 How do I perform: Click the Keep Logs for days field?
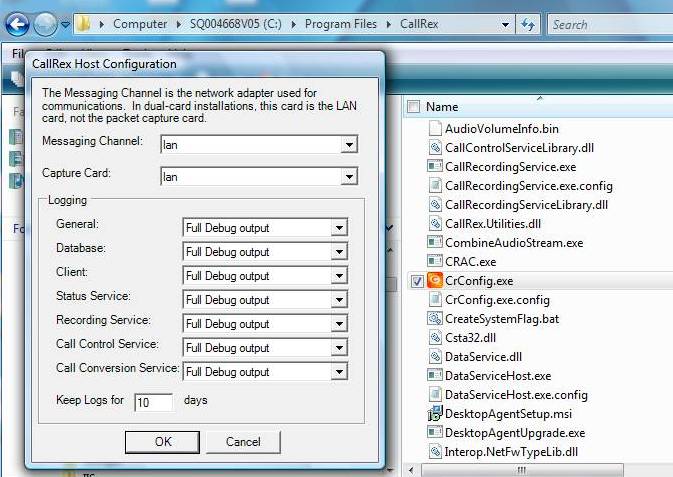154,402
